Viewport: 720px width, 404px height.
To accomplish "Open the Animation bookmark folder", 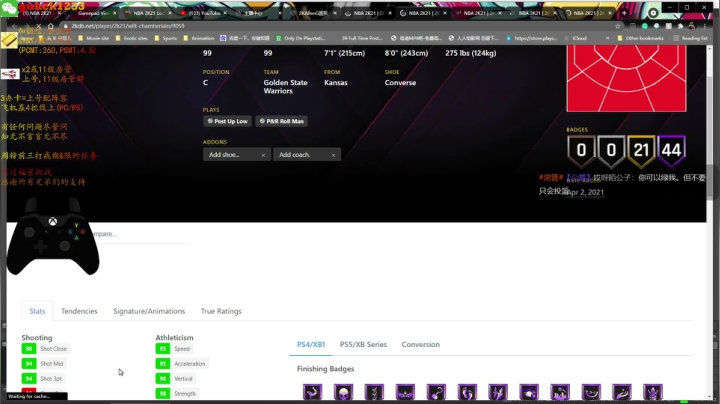I will point(199,38).
